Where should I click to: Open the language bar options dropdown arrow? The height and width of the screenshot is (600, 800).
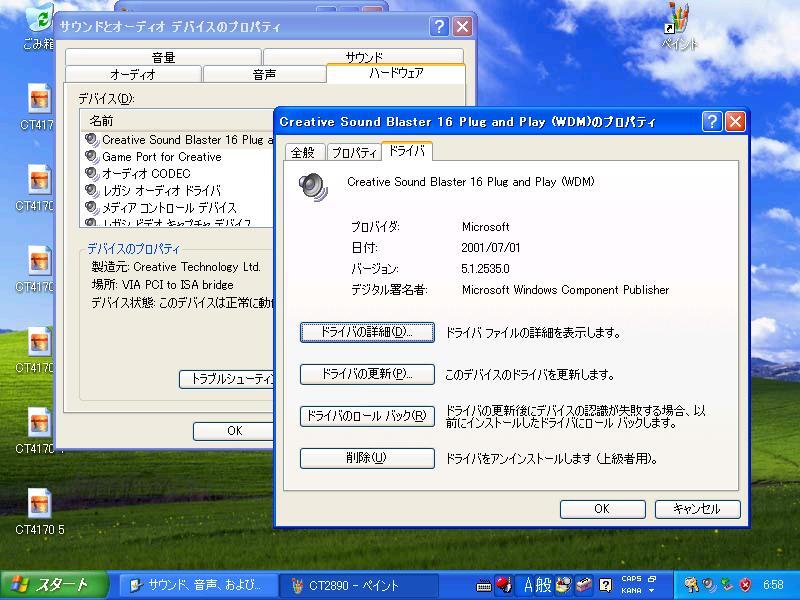click(x=652, y=591)
